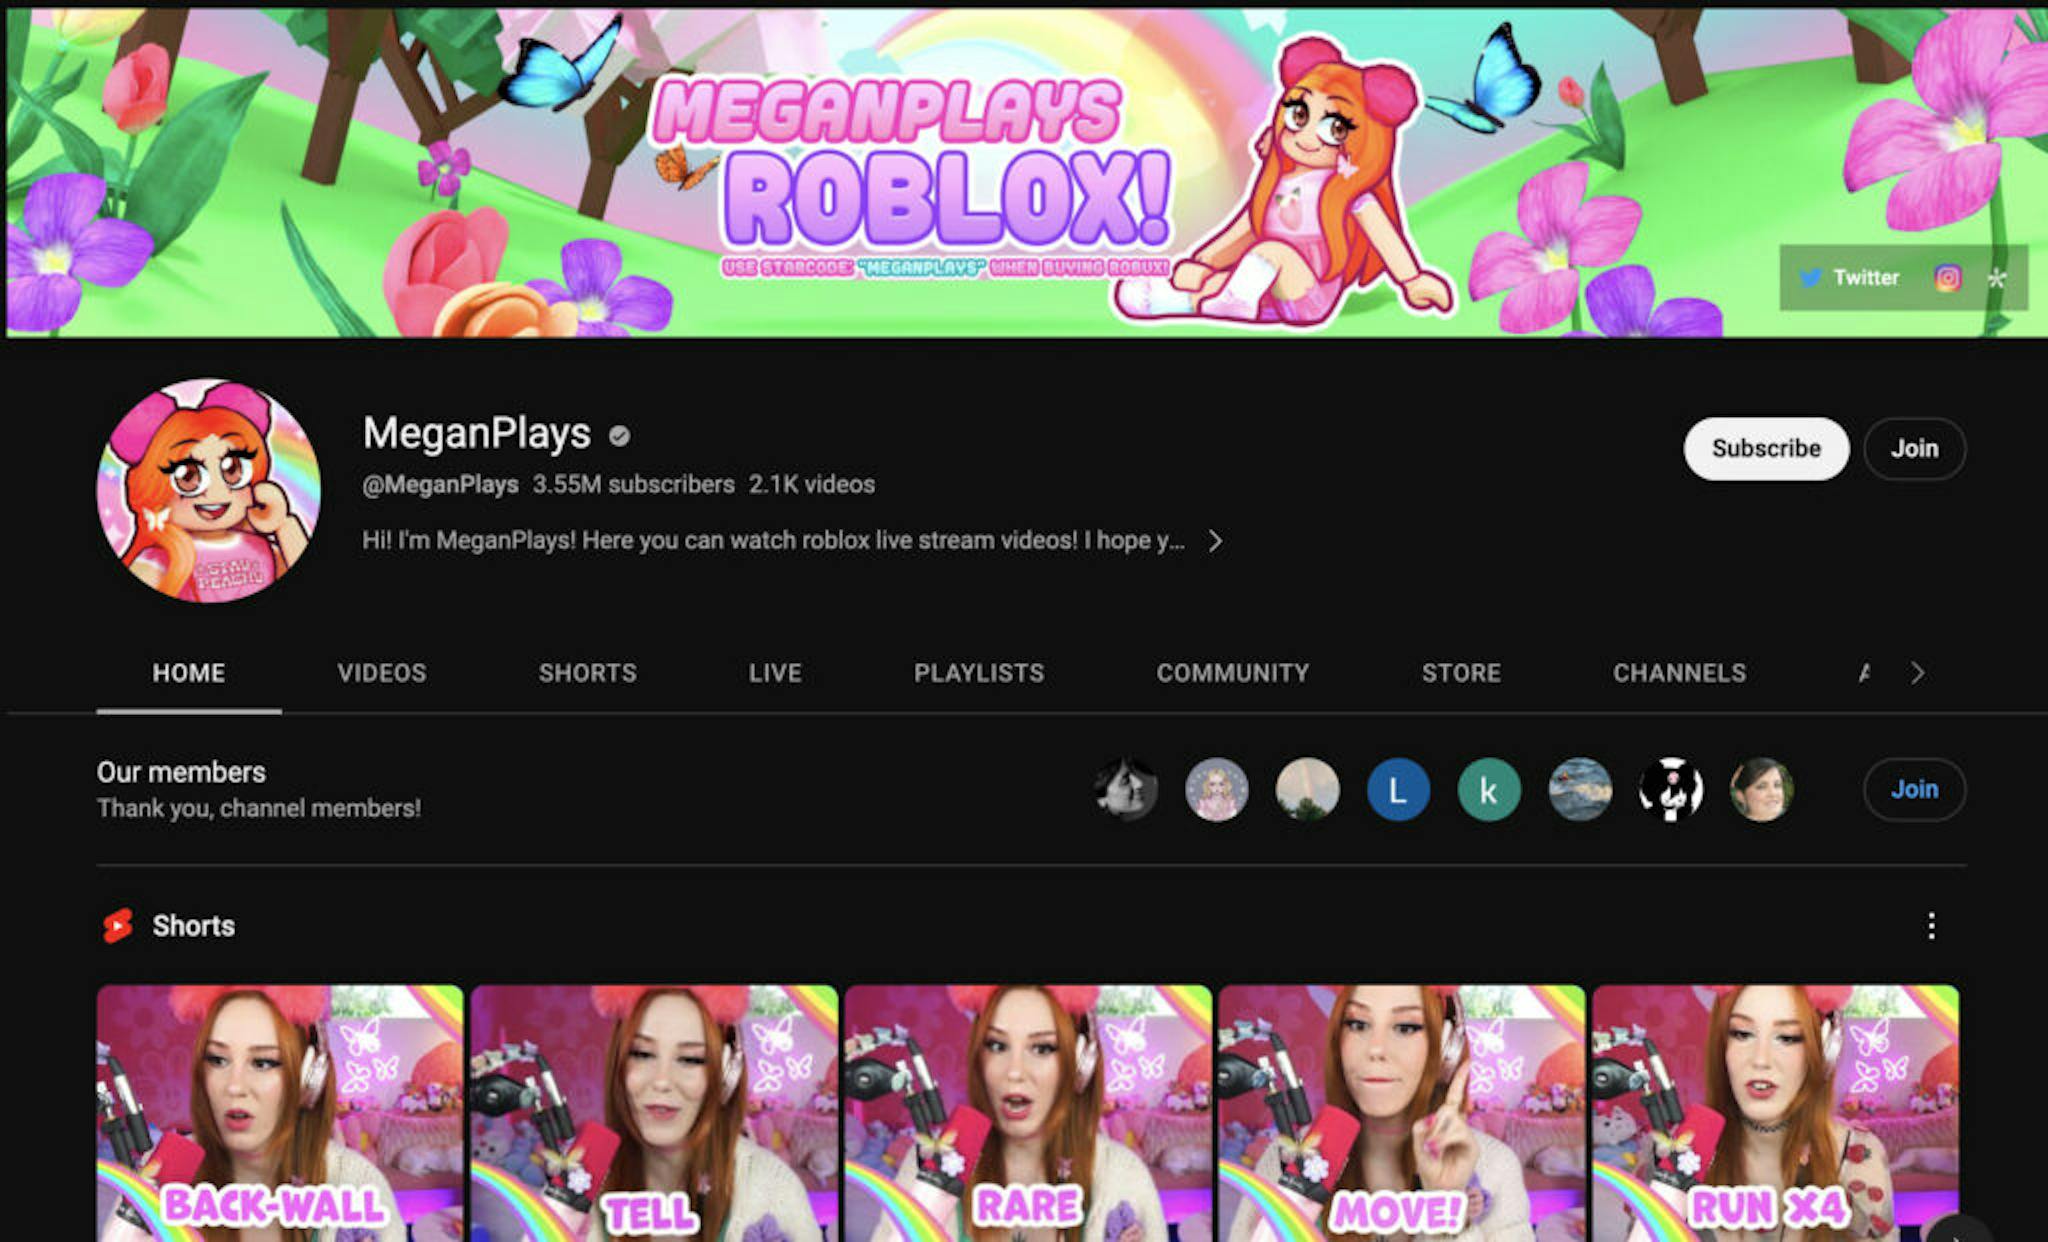The image size is (2048, 1242).
Task: Select the HOME tab
Action: pyautogui.click(x=189, y=673)
